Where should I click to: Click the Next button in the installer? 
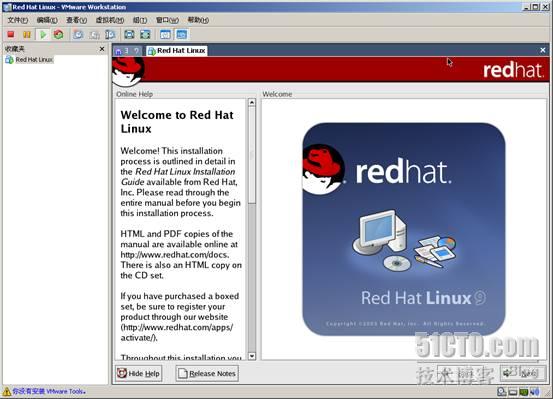coord(523,373)
